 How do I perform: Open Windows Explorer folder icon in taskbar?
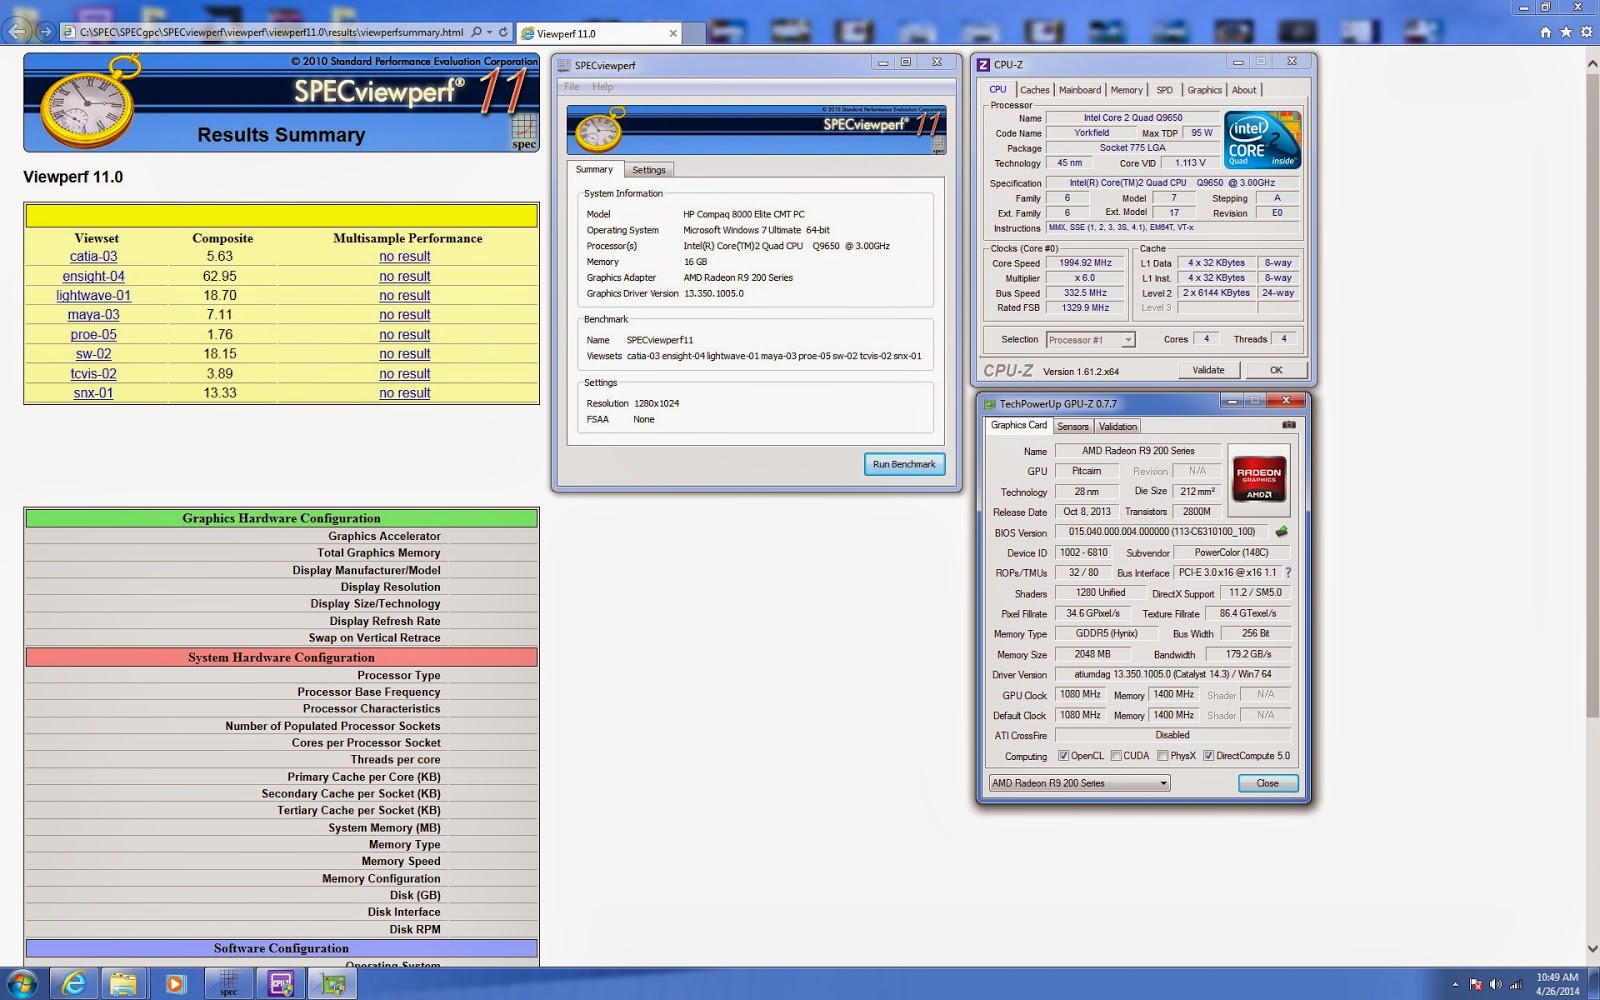[x=123, y=984]
